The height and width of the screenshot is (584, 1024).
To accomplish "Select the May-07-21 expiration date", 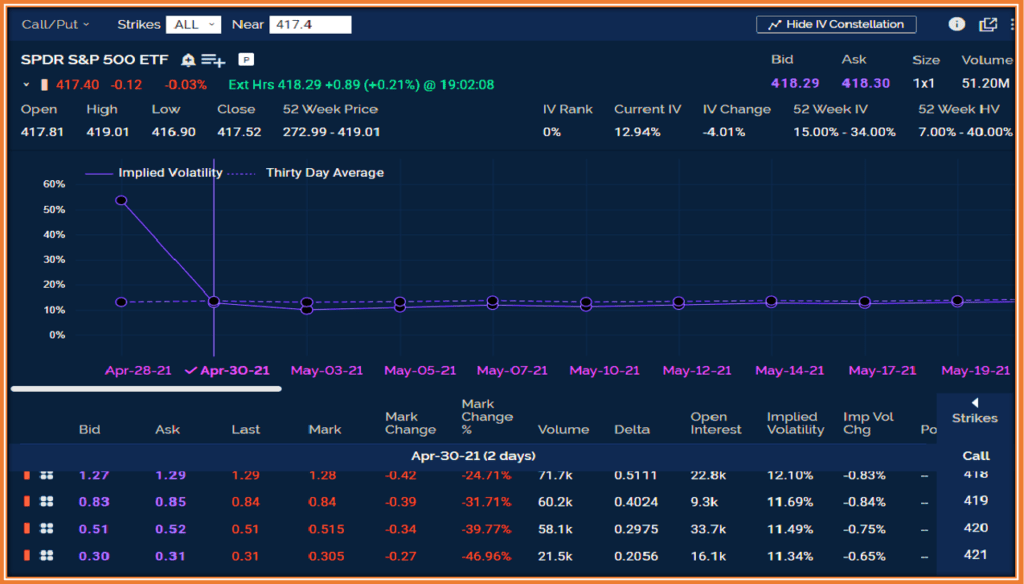I will (x=512, y=370).
